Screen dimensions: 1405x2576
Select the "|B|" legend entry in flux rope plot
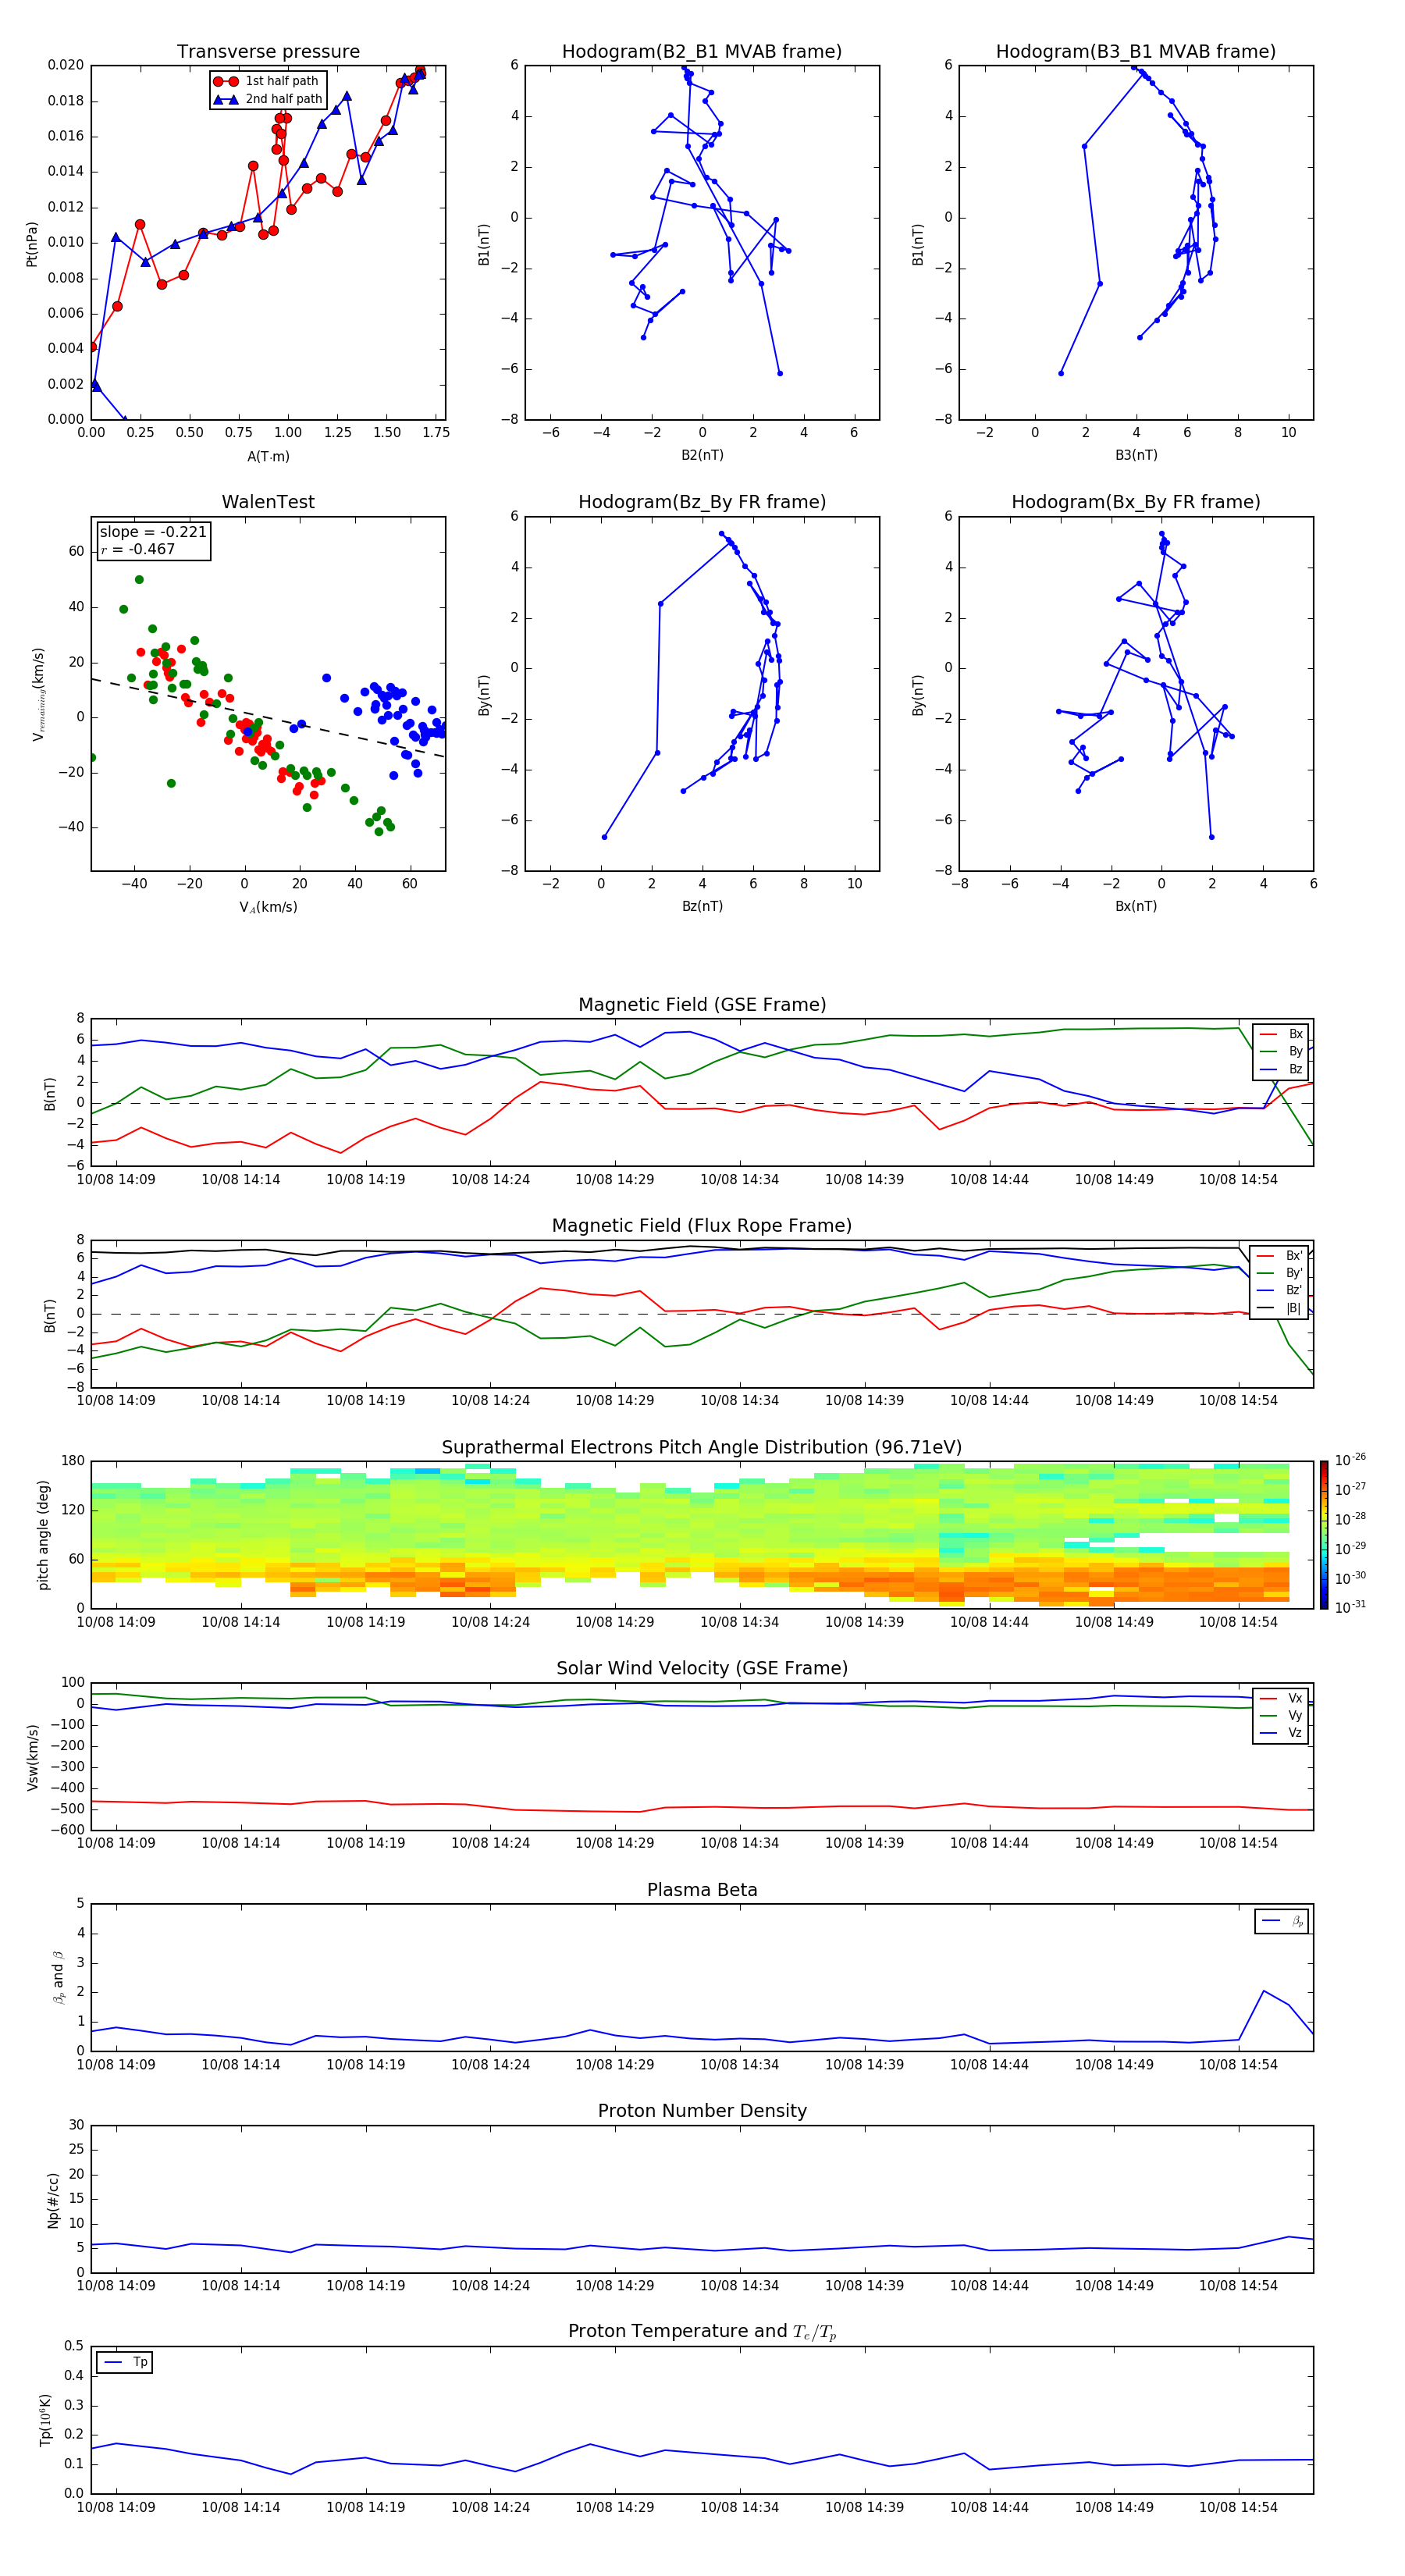click(1280, 1308)
